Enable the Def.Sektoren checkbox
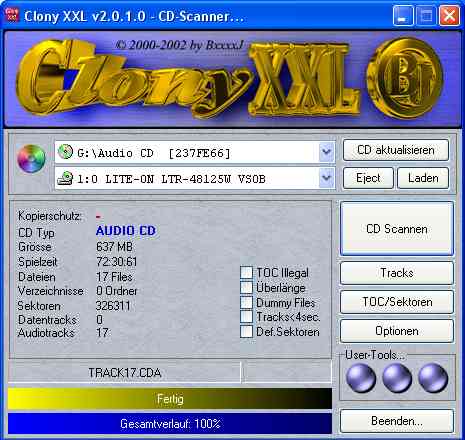 coord(246,331)
